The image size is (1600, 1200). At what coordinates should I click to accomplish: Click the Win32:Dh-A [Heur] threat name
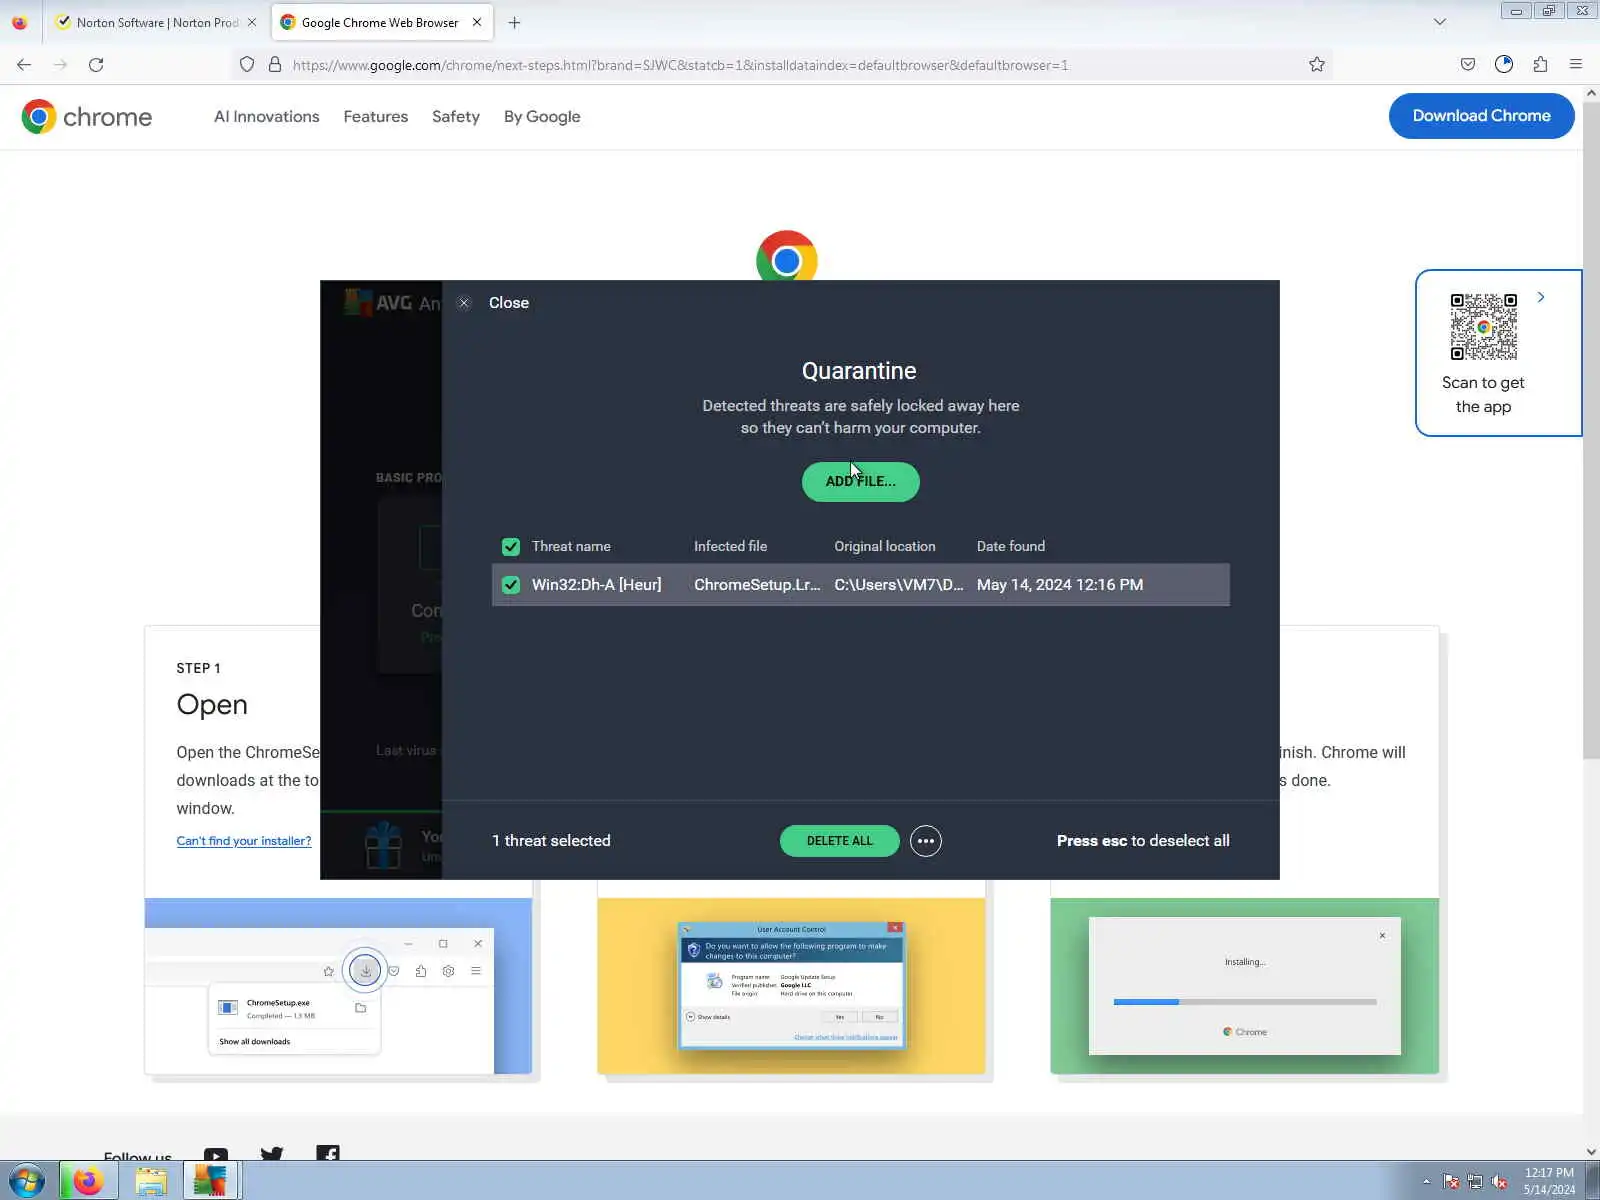click(596, 585)
